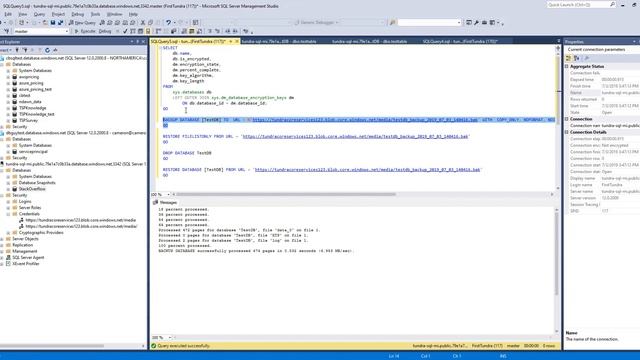
Task: Click the New Query toolbar button
Action: 82,22
